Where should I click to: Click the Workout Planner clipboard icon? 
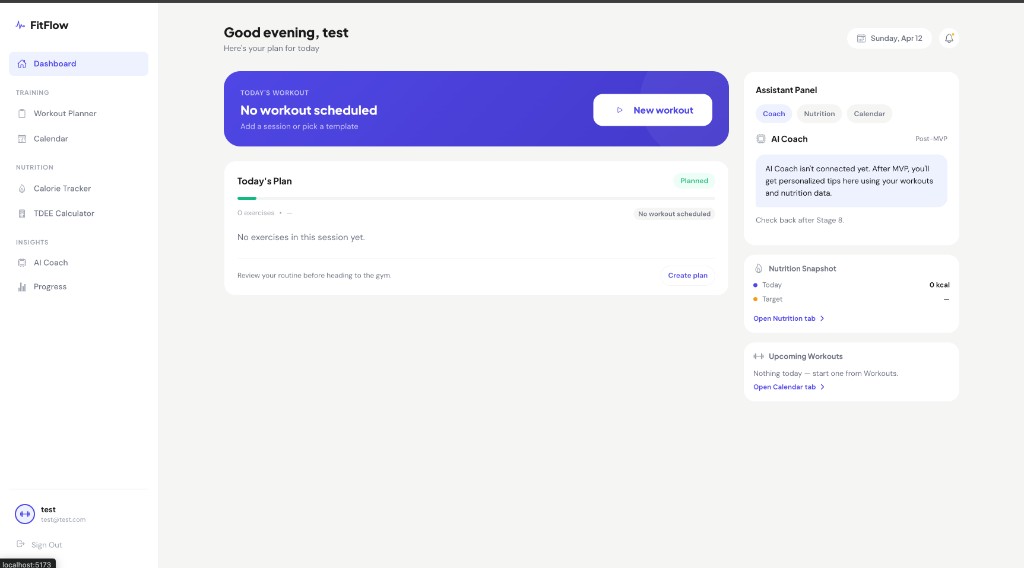pos(22,114)
